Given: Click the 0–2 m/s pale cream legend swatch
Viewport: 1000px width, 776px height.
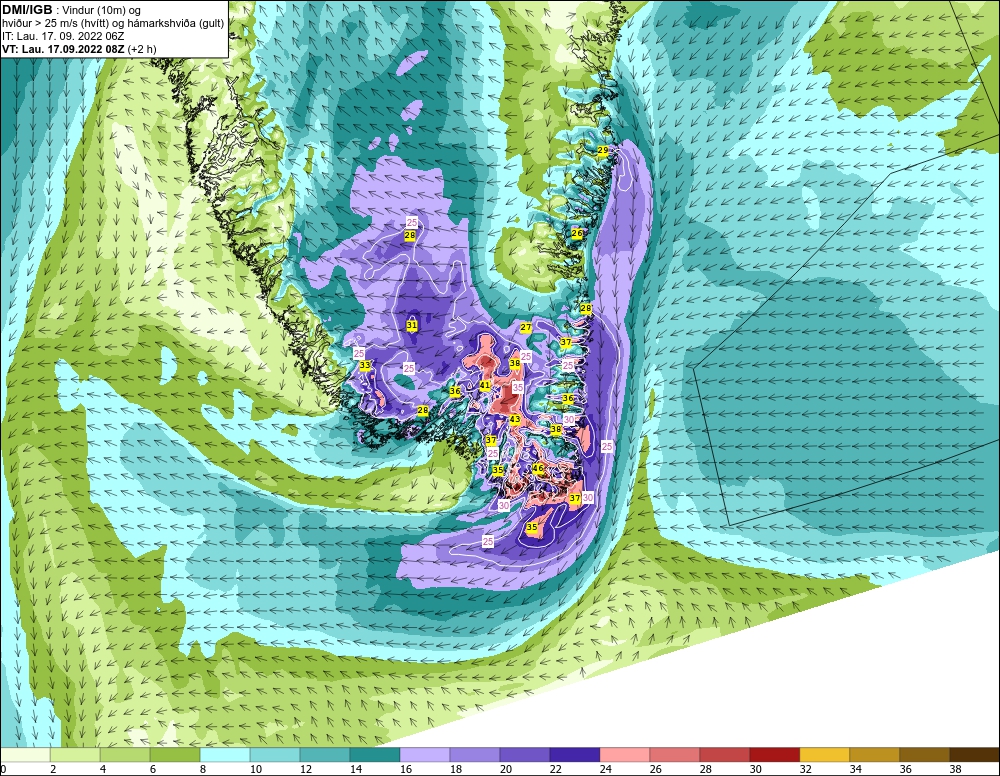Looking at the screenshot, I should (26, 755).
